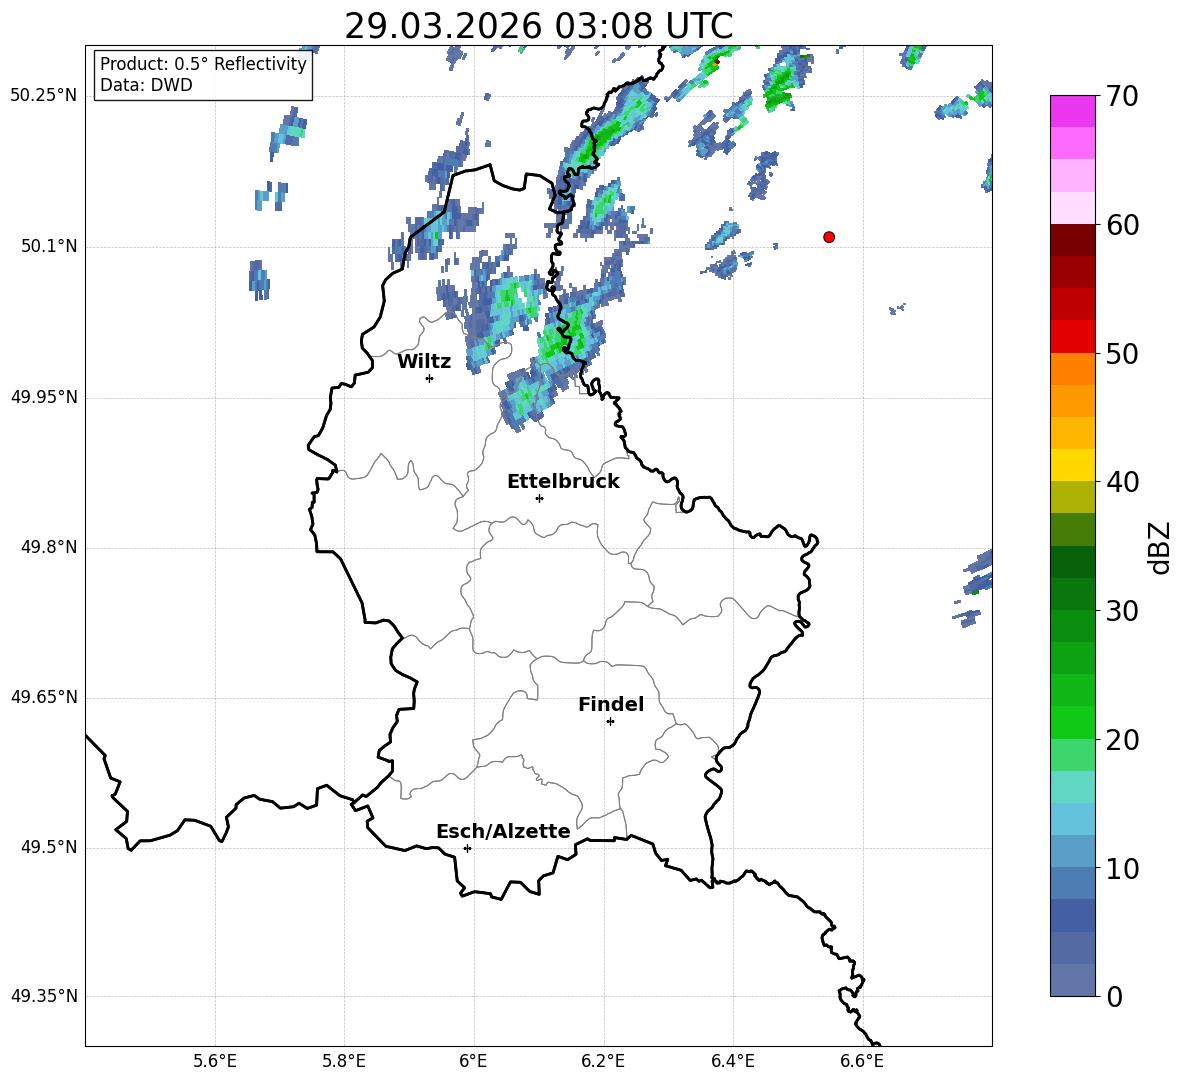Click the dark maroon colorbar segment below 60

1073,241
